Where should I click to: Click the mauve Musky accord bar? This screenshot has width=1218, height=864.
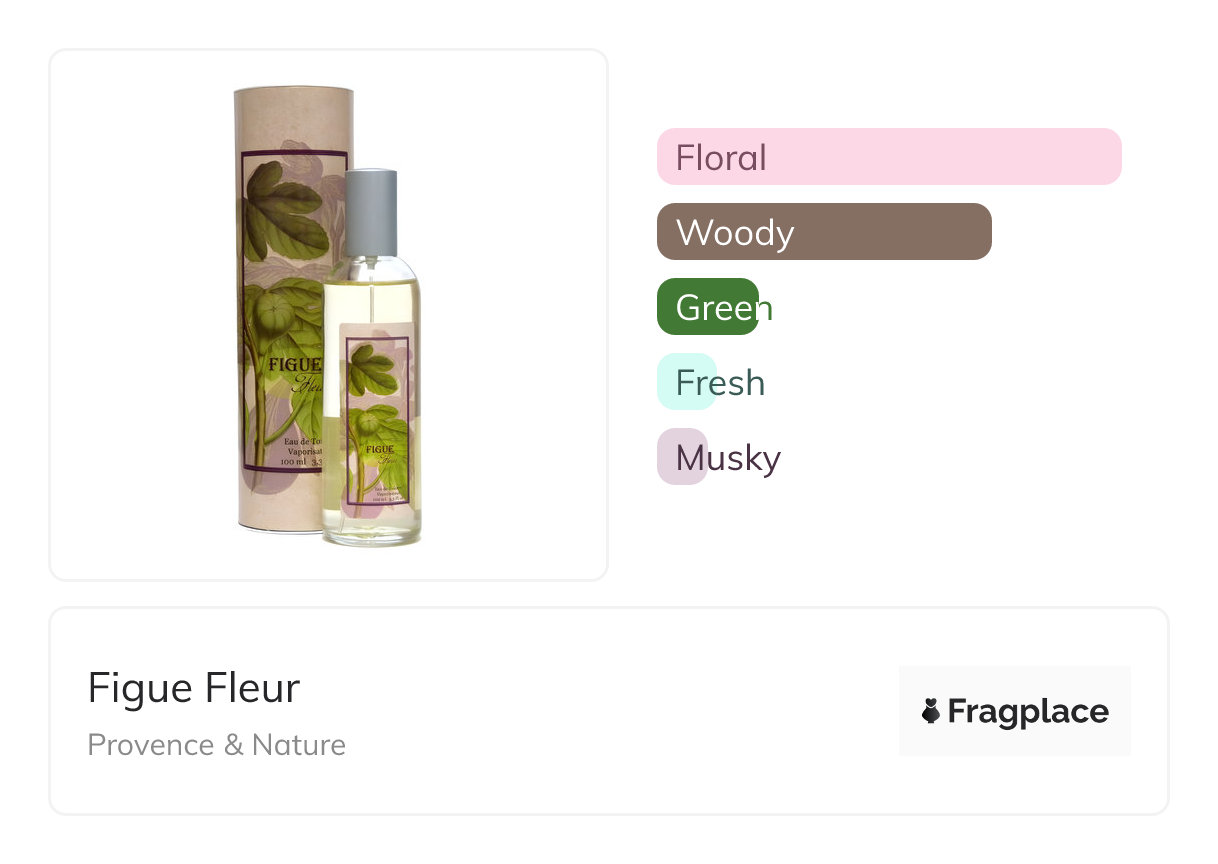click(682, 457)
